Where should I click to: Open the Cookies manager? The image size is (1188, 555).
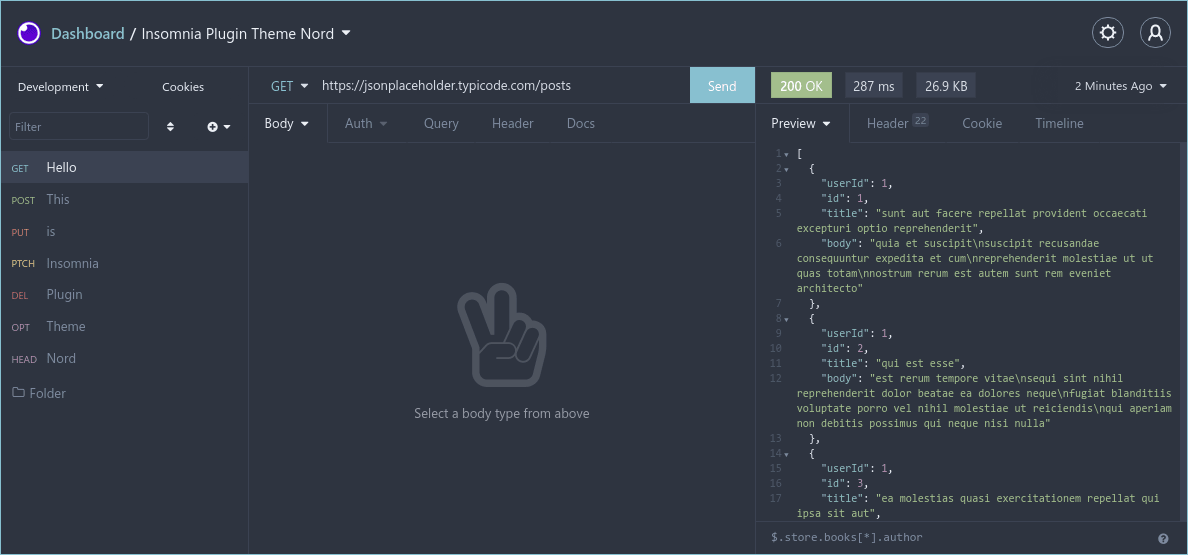(183, 86)
